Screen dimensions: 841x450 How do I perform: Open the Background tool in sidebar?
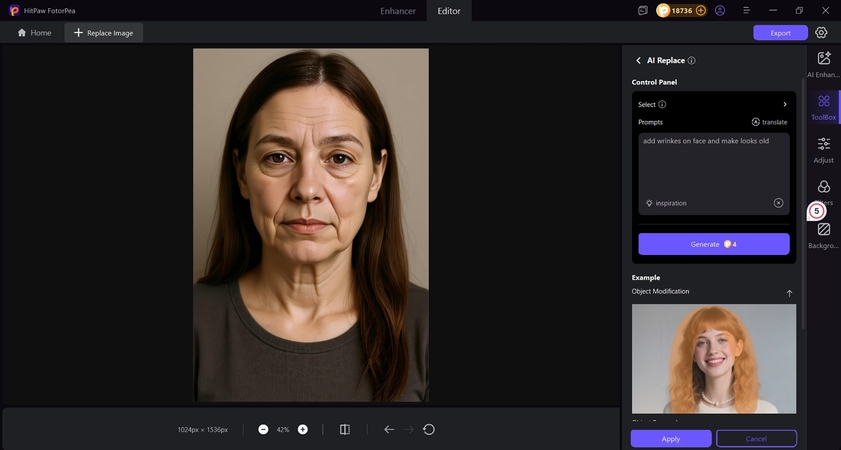(823, 231)
